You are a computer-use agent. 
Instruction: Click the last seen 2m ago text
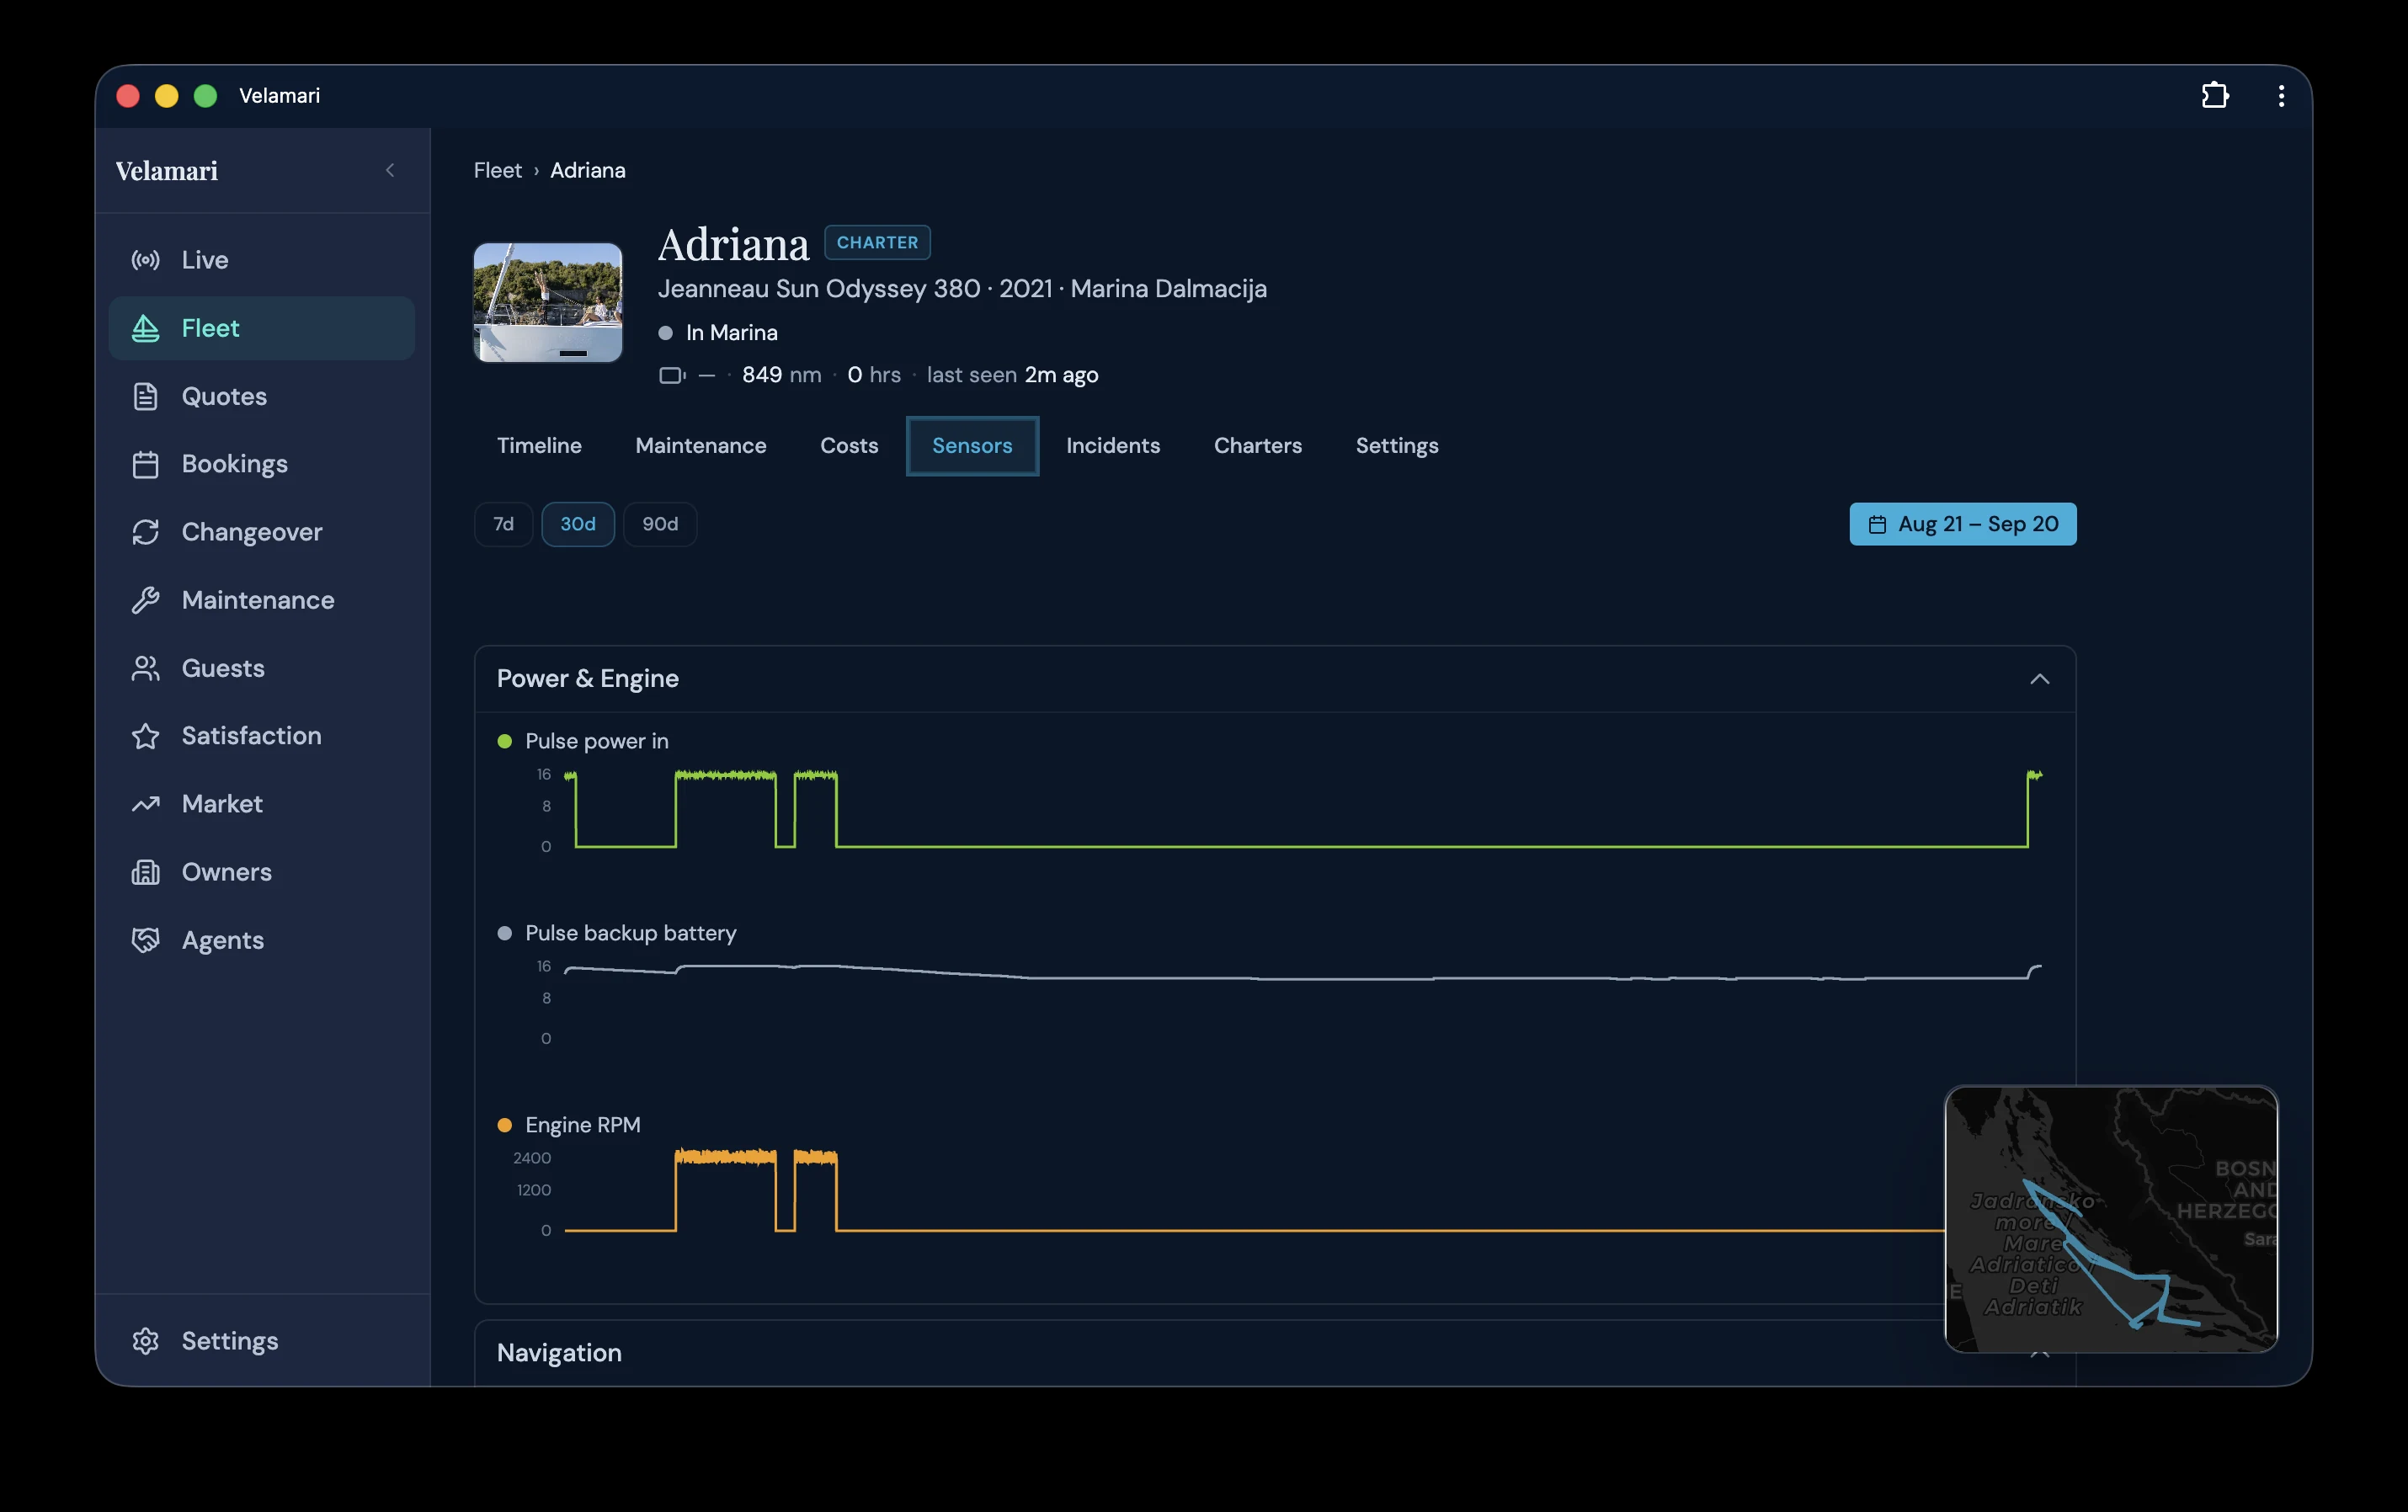1012,375
